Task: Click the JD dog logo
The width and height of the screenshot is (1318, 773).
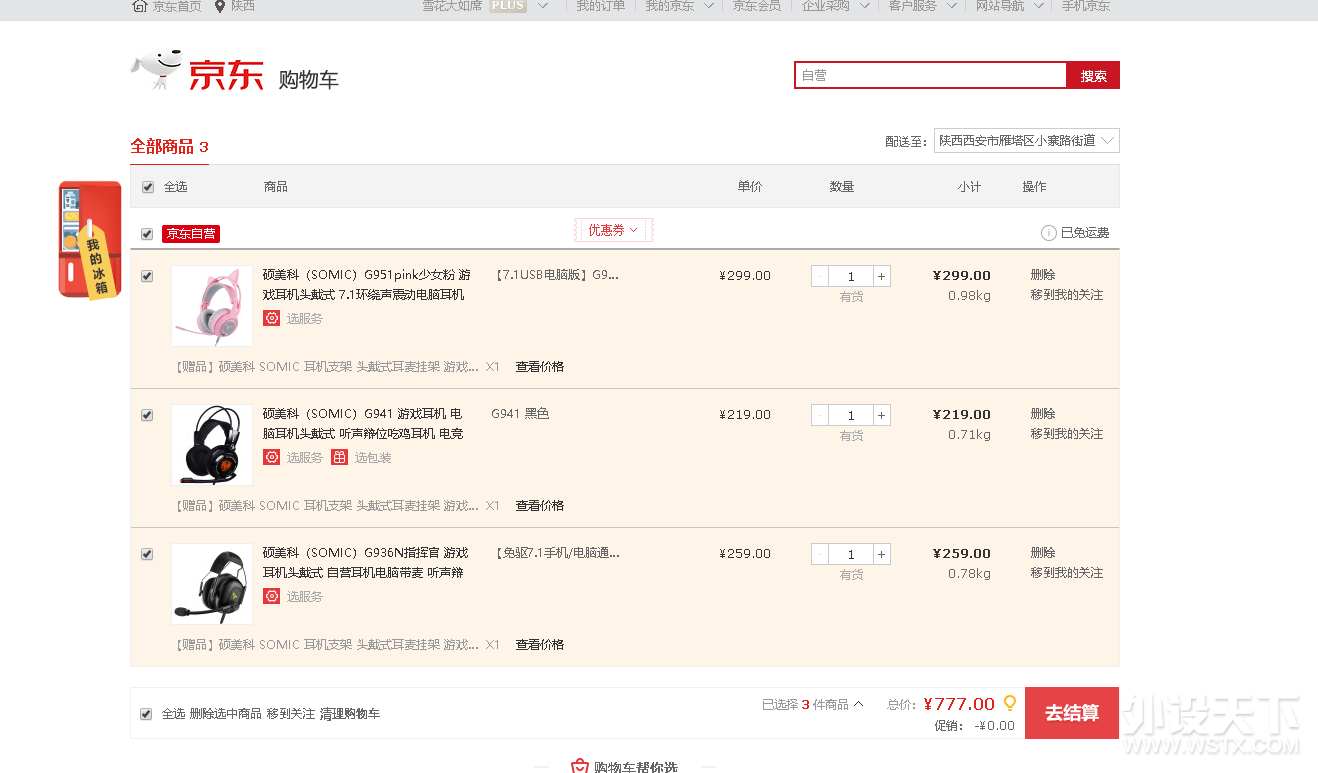Action: (x=156, y=70)
